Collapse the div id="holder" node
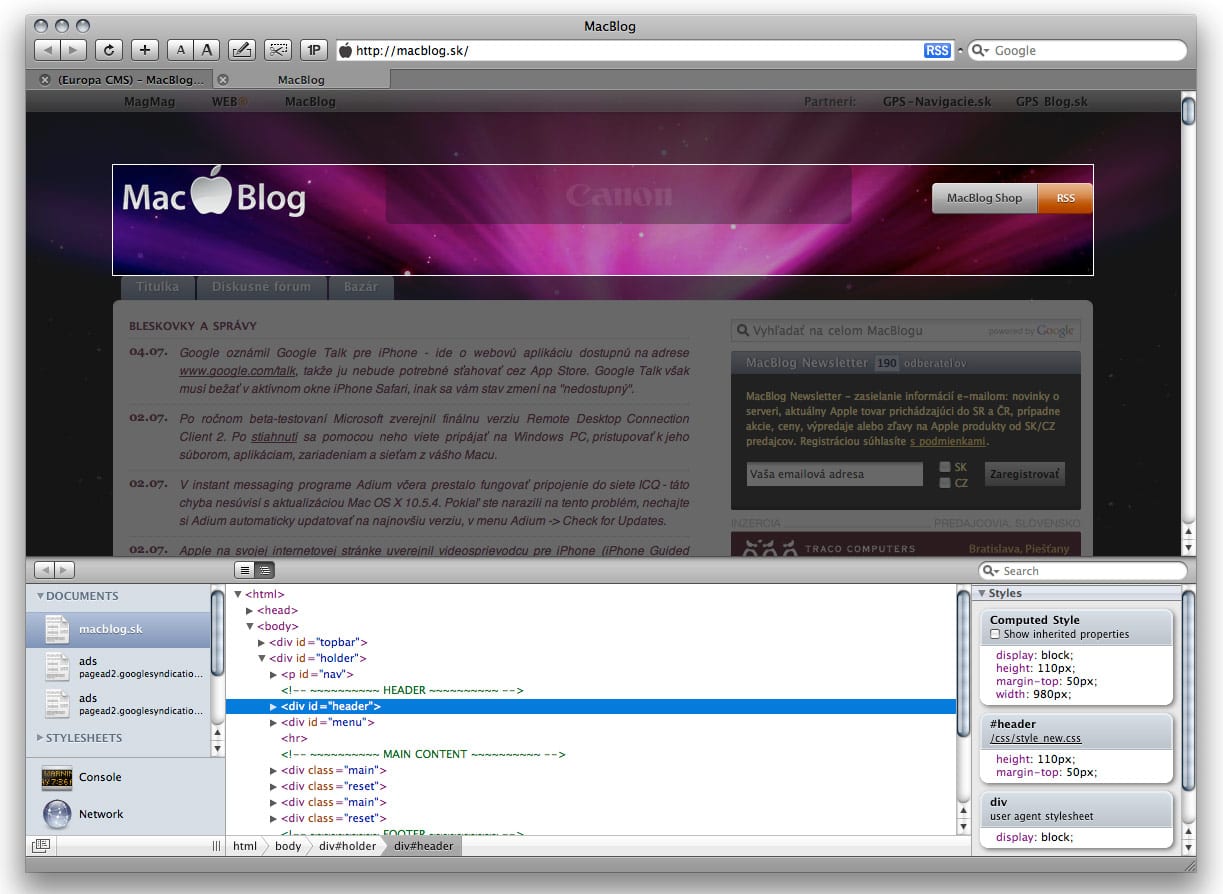The height and width of the screenshot is (894, 1223). [262, 658]
